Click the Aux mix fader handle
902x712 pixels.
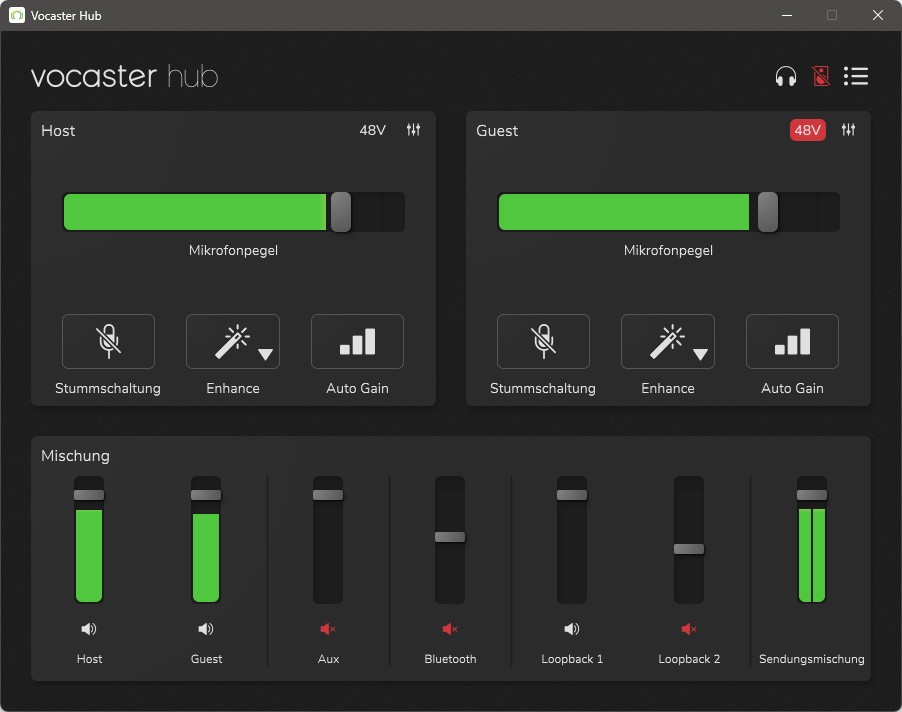coord(328,495)
